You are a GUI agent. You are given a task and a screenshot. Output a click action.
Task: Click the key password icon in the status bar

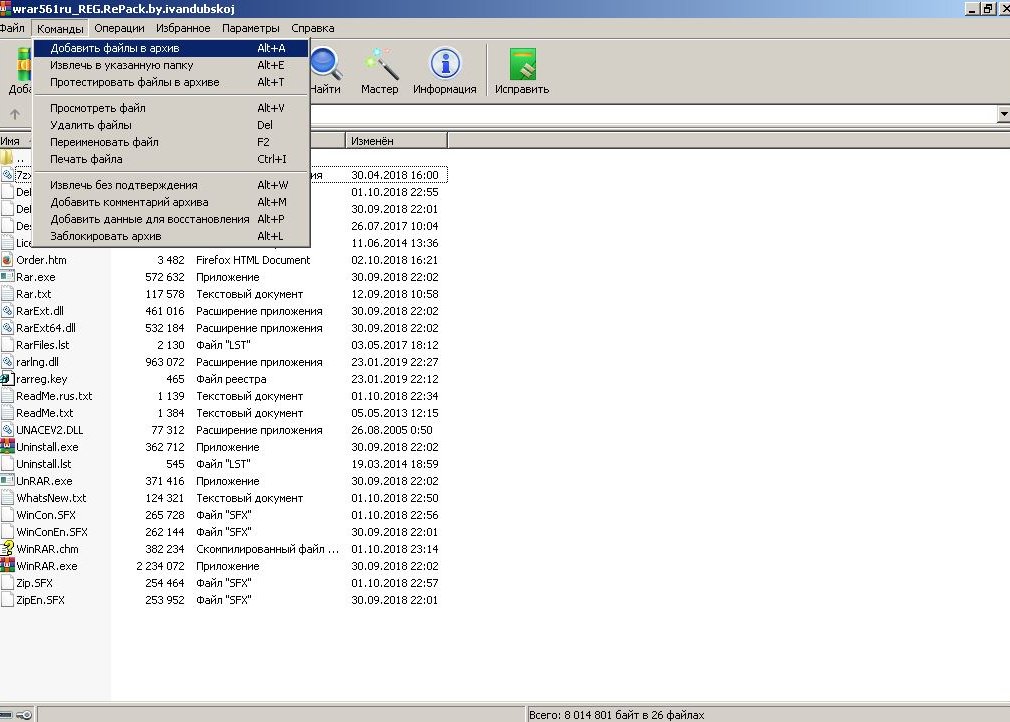tap(24, 714)
